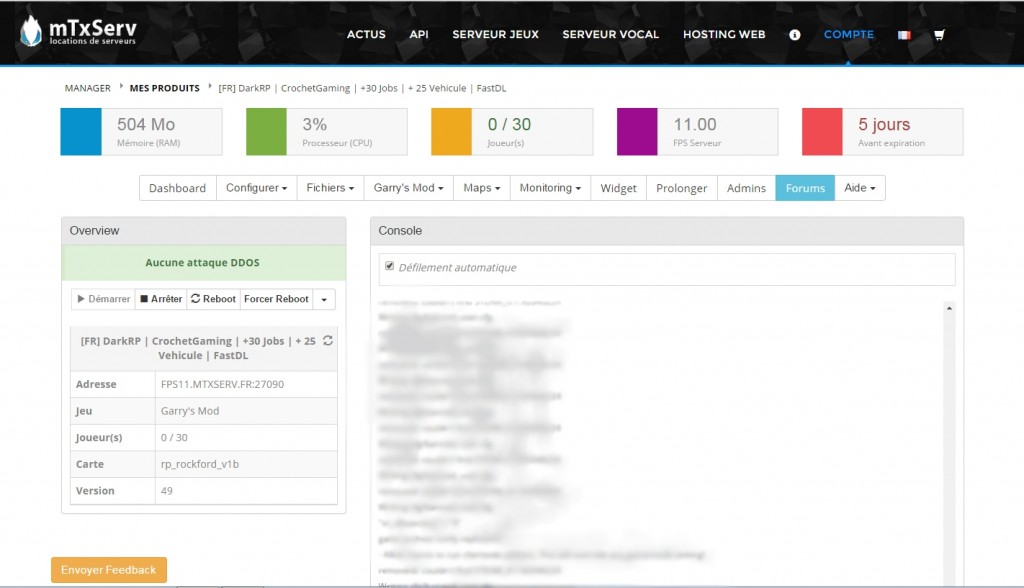Screen dimensions: 1024x588
Task: Stop the server with Arrêter
Action: [161, 299]
